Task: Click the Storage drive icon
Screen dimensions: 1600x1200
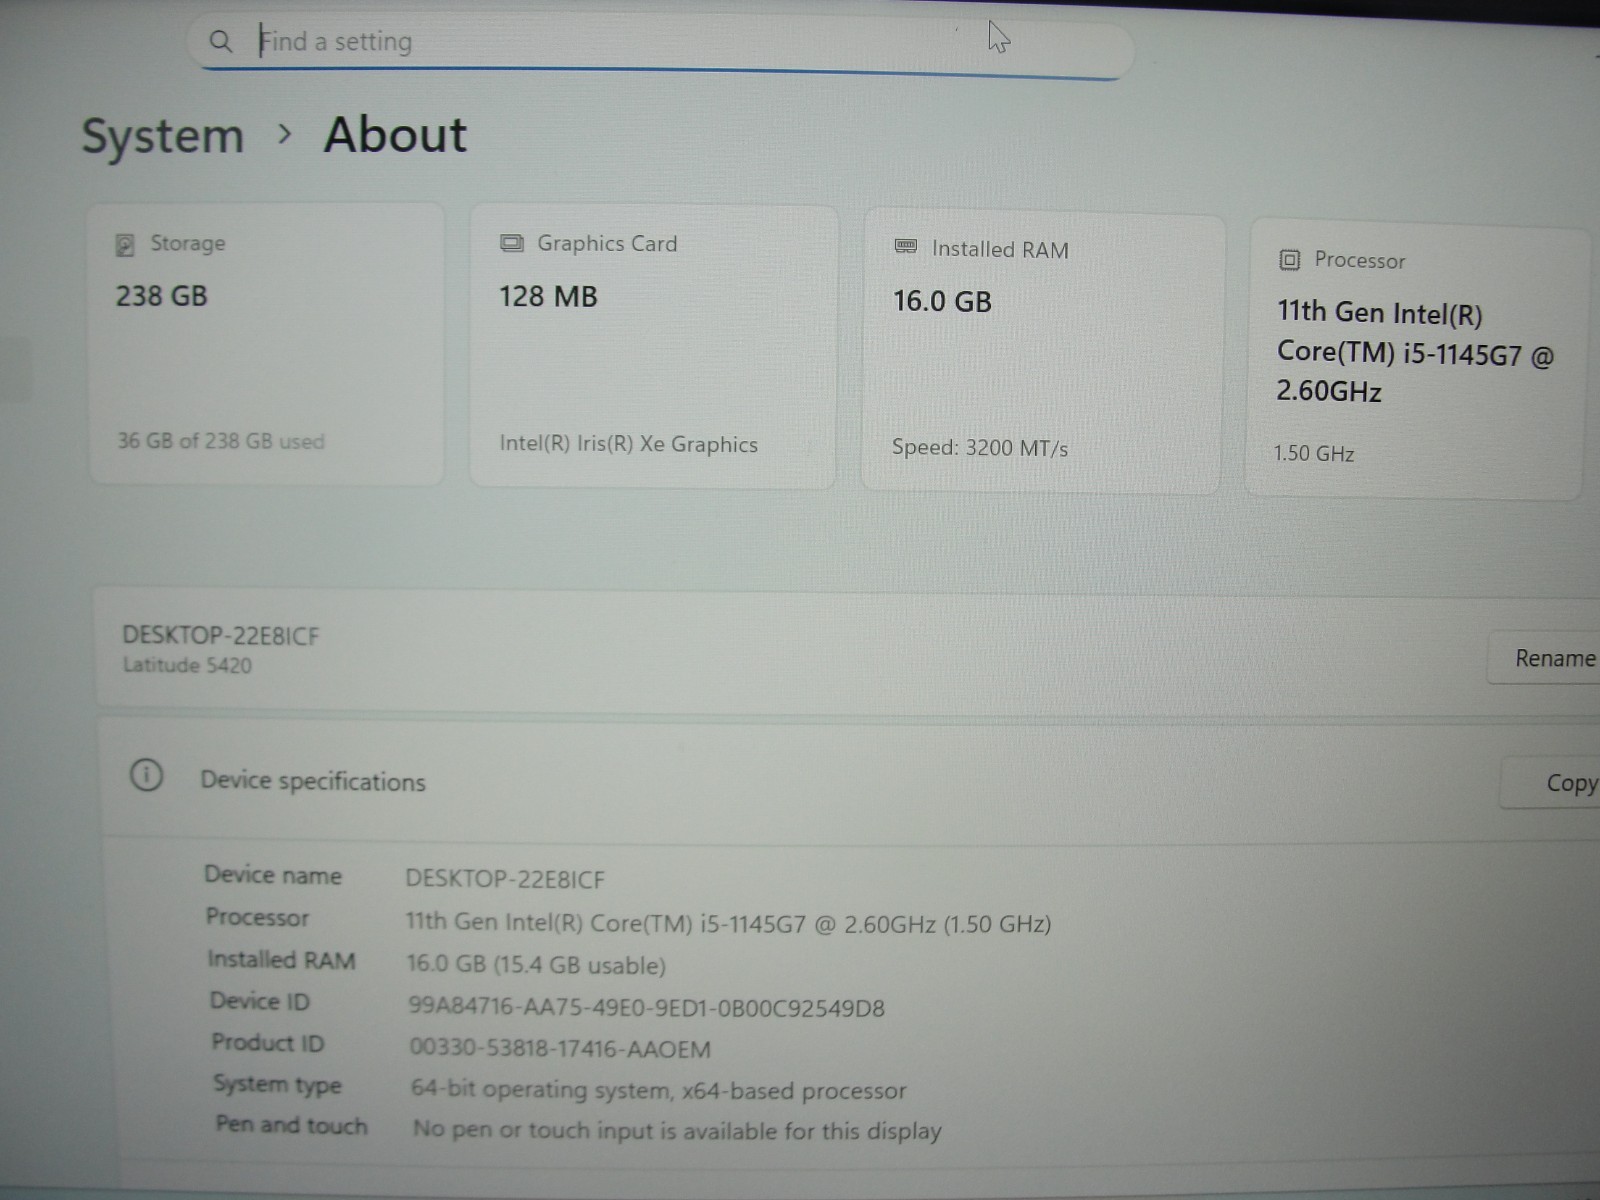Action: 125,244
